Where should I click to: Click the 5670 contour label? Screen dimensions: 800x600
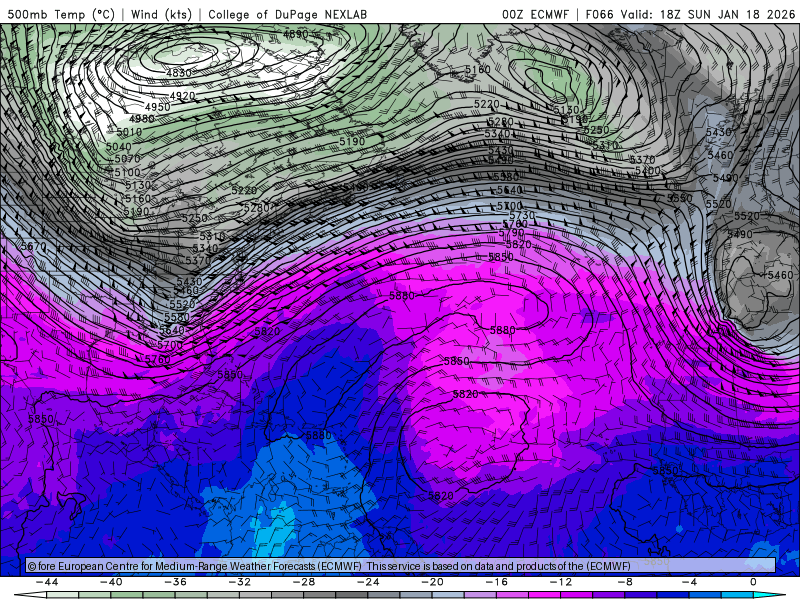(x=34, y=246)
